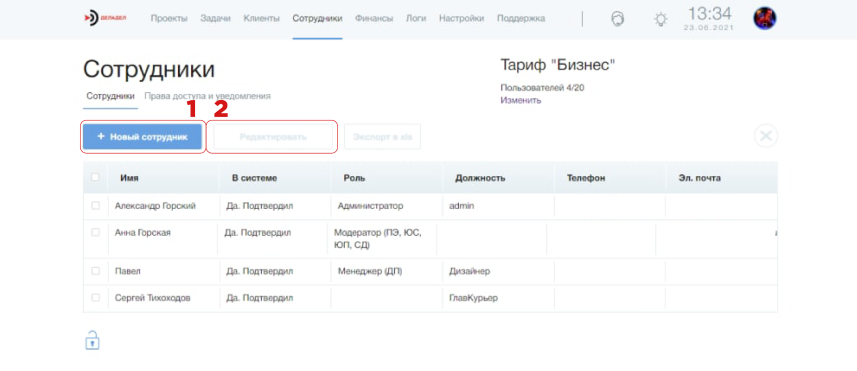Open the user avatar menu

tap(765, 19)
